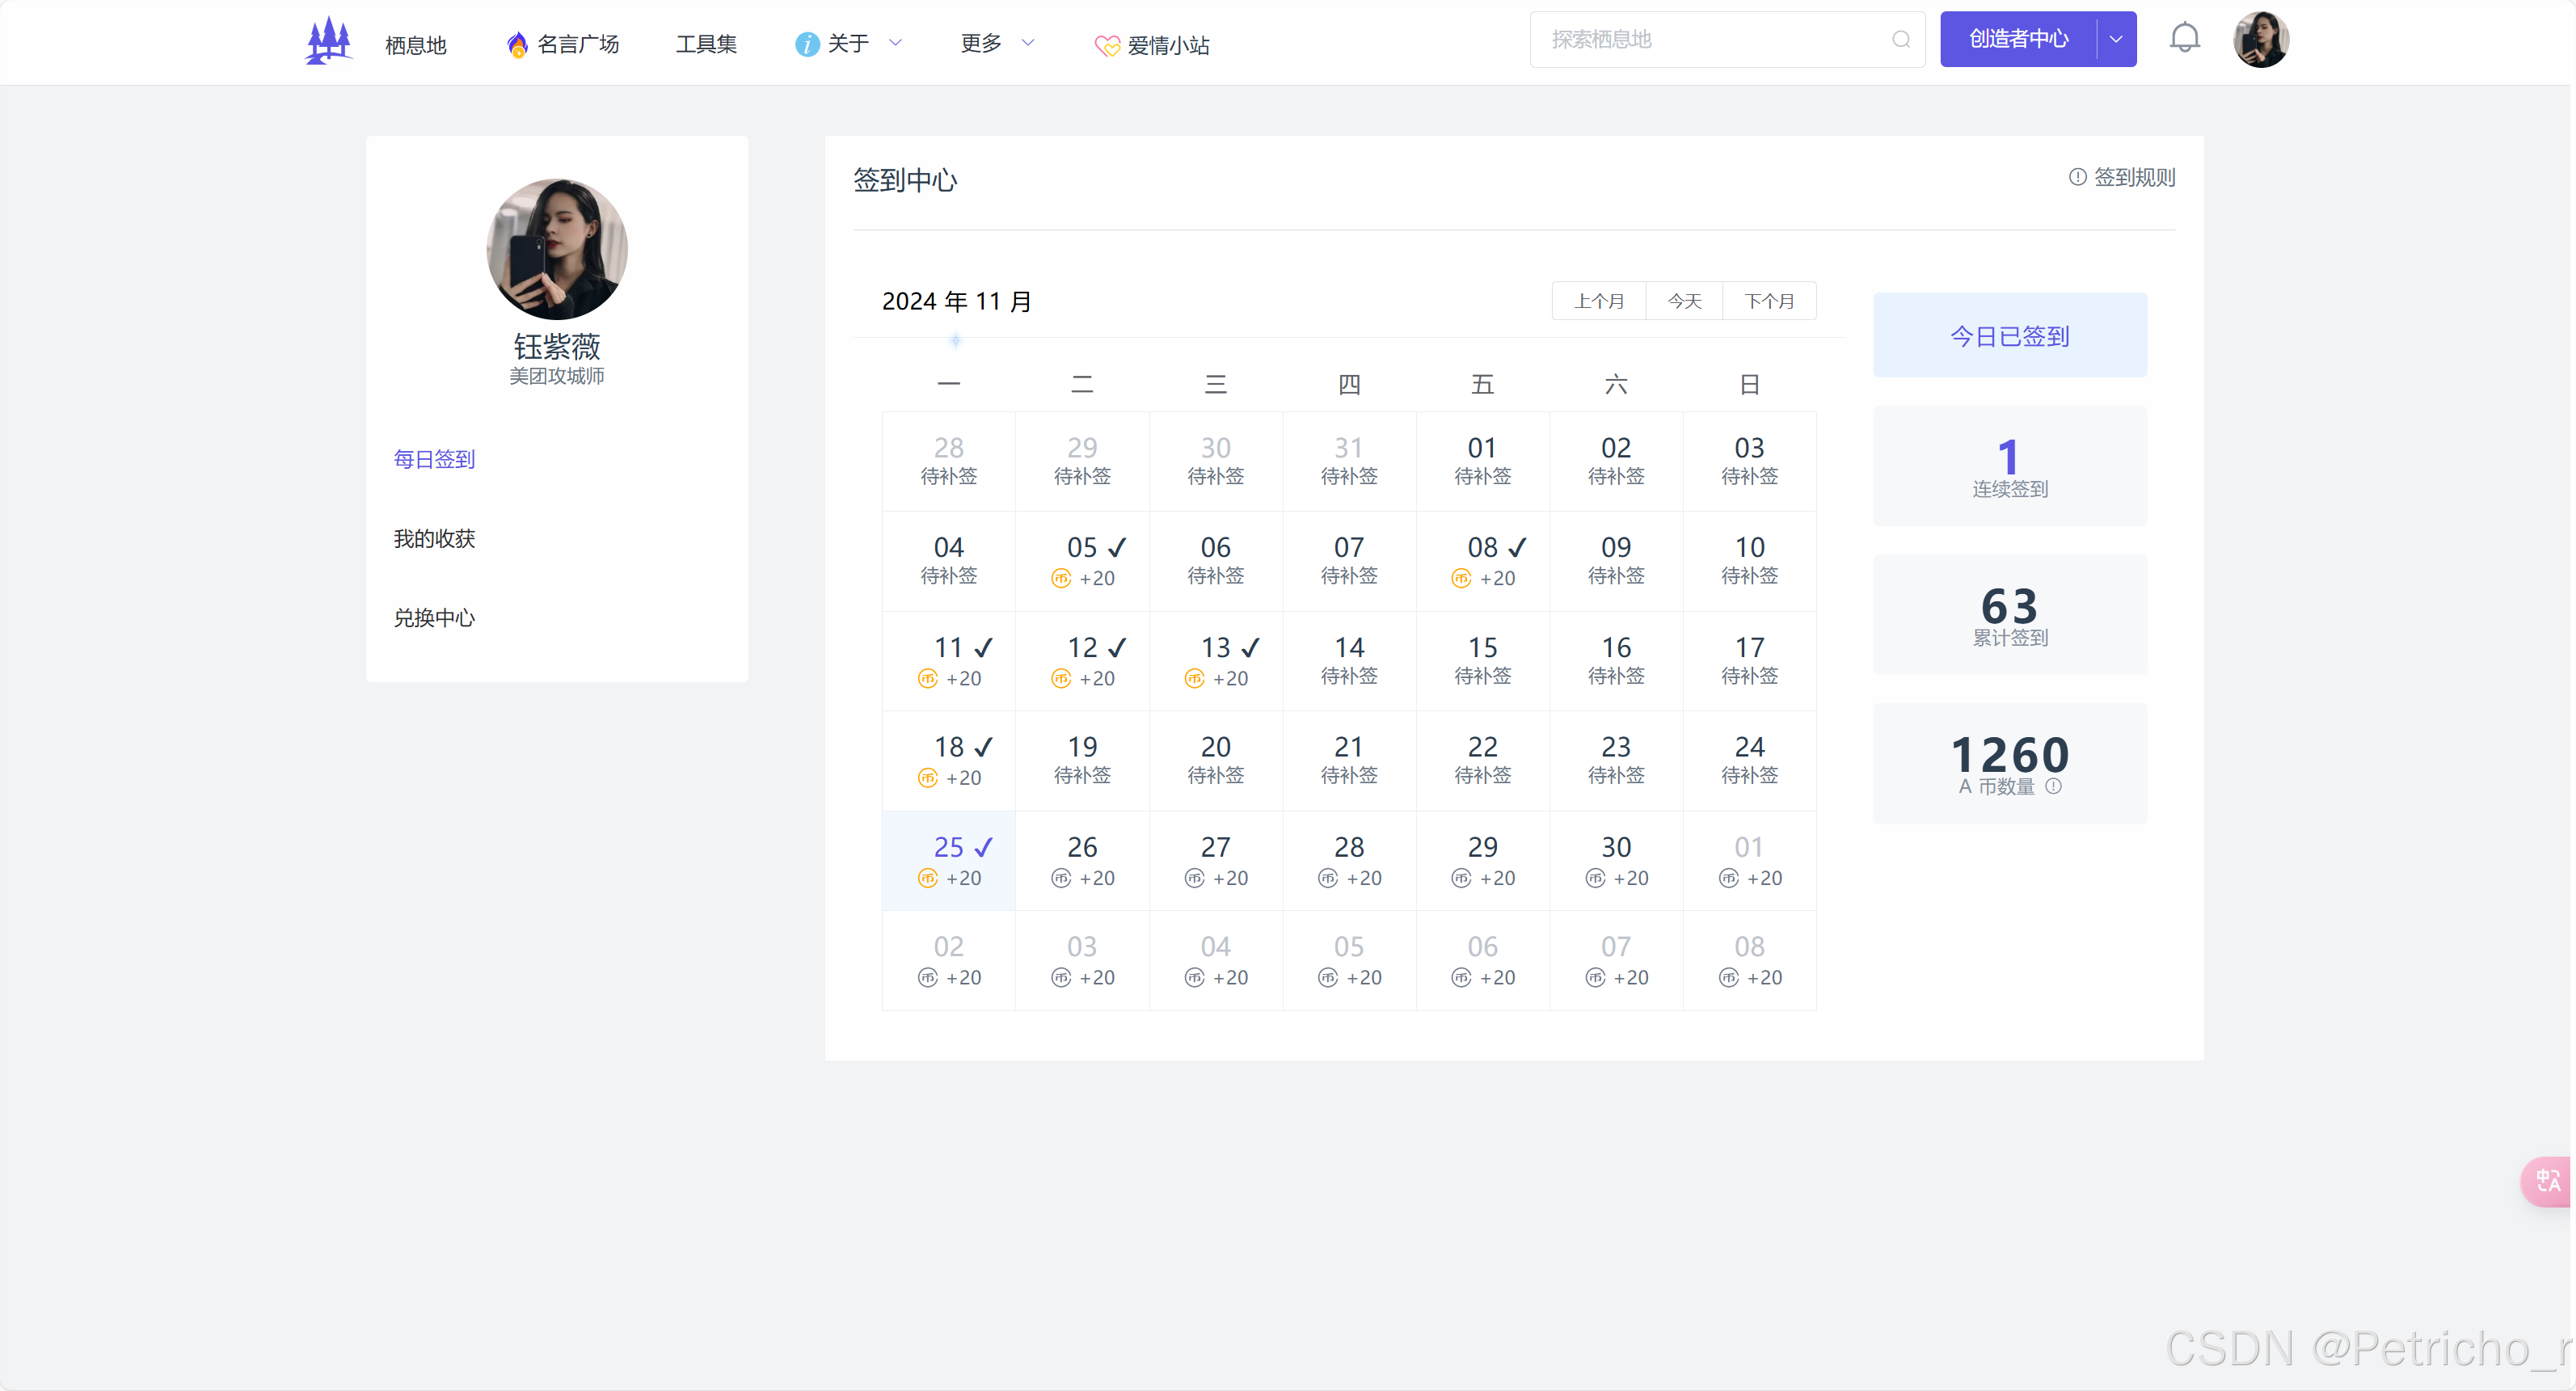Open notifications bell icon
The width and height of the screenshot is (2576, 1391).
coord(2184,39)
